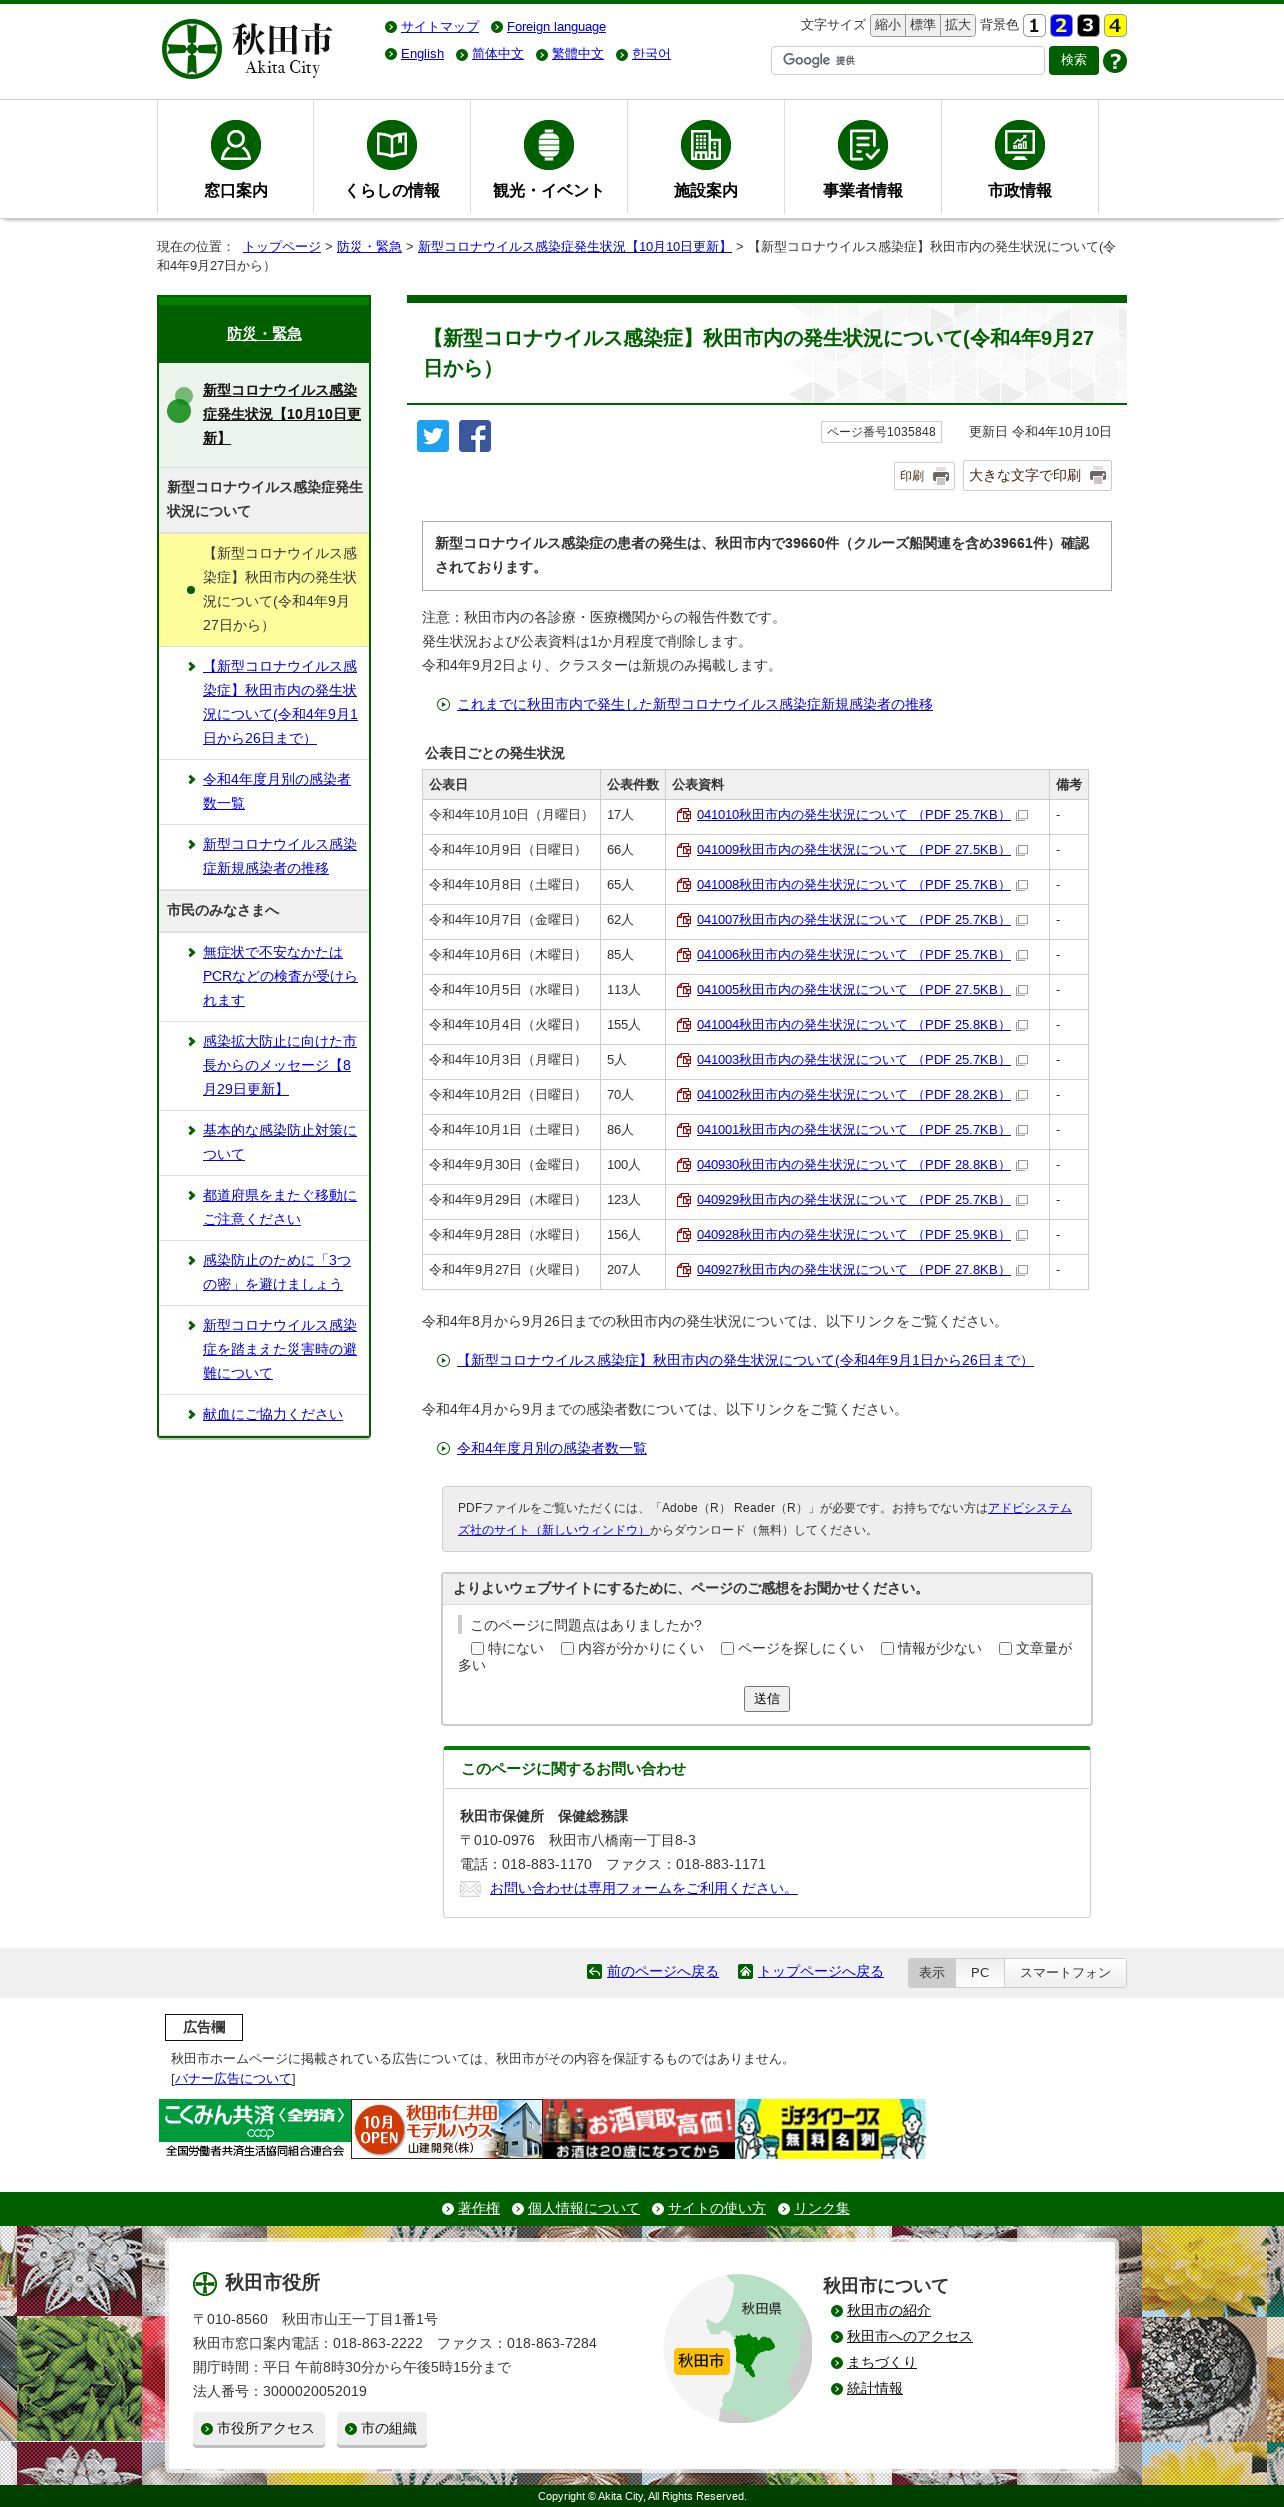Click PDF icon for 041010 report

click(x=684, y=815)
